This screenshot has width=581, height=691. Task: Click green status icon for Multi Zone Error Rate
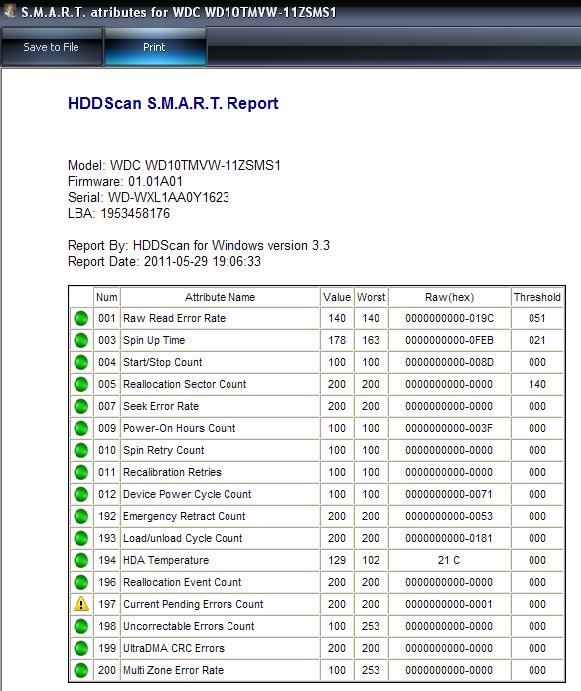81,670
